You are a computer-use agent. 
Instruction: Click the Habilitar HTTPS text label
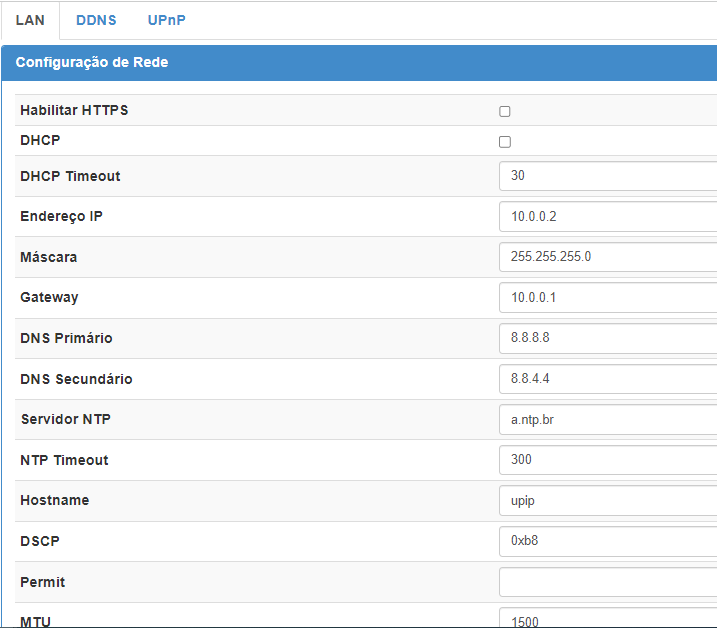[x=74, y=110]
